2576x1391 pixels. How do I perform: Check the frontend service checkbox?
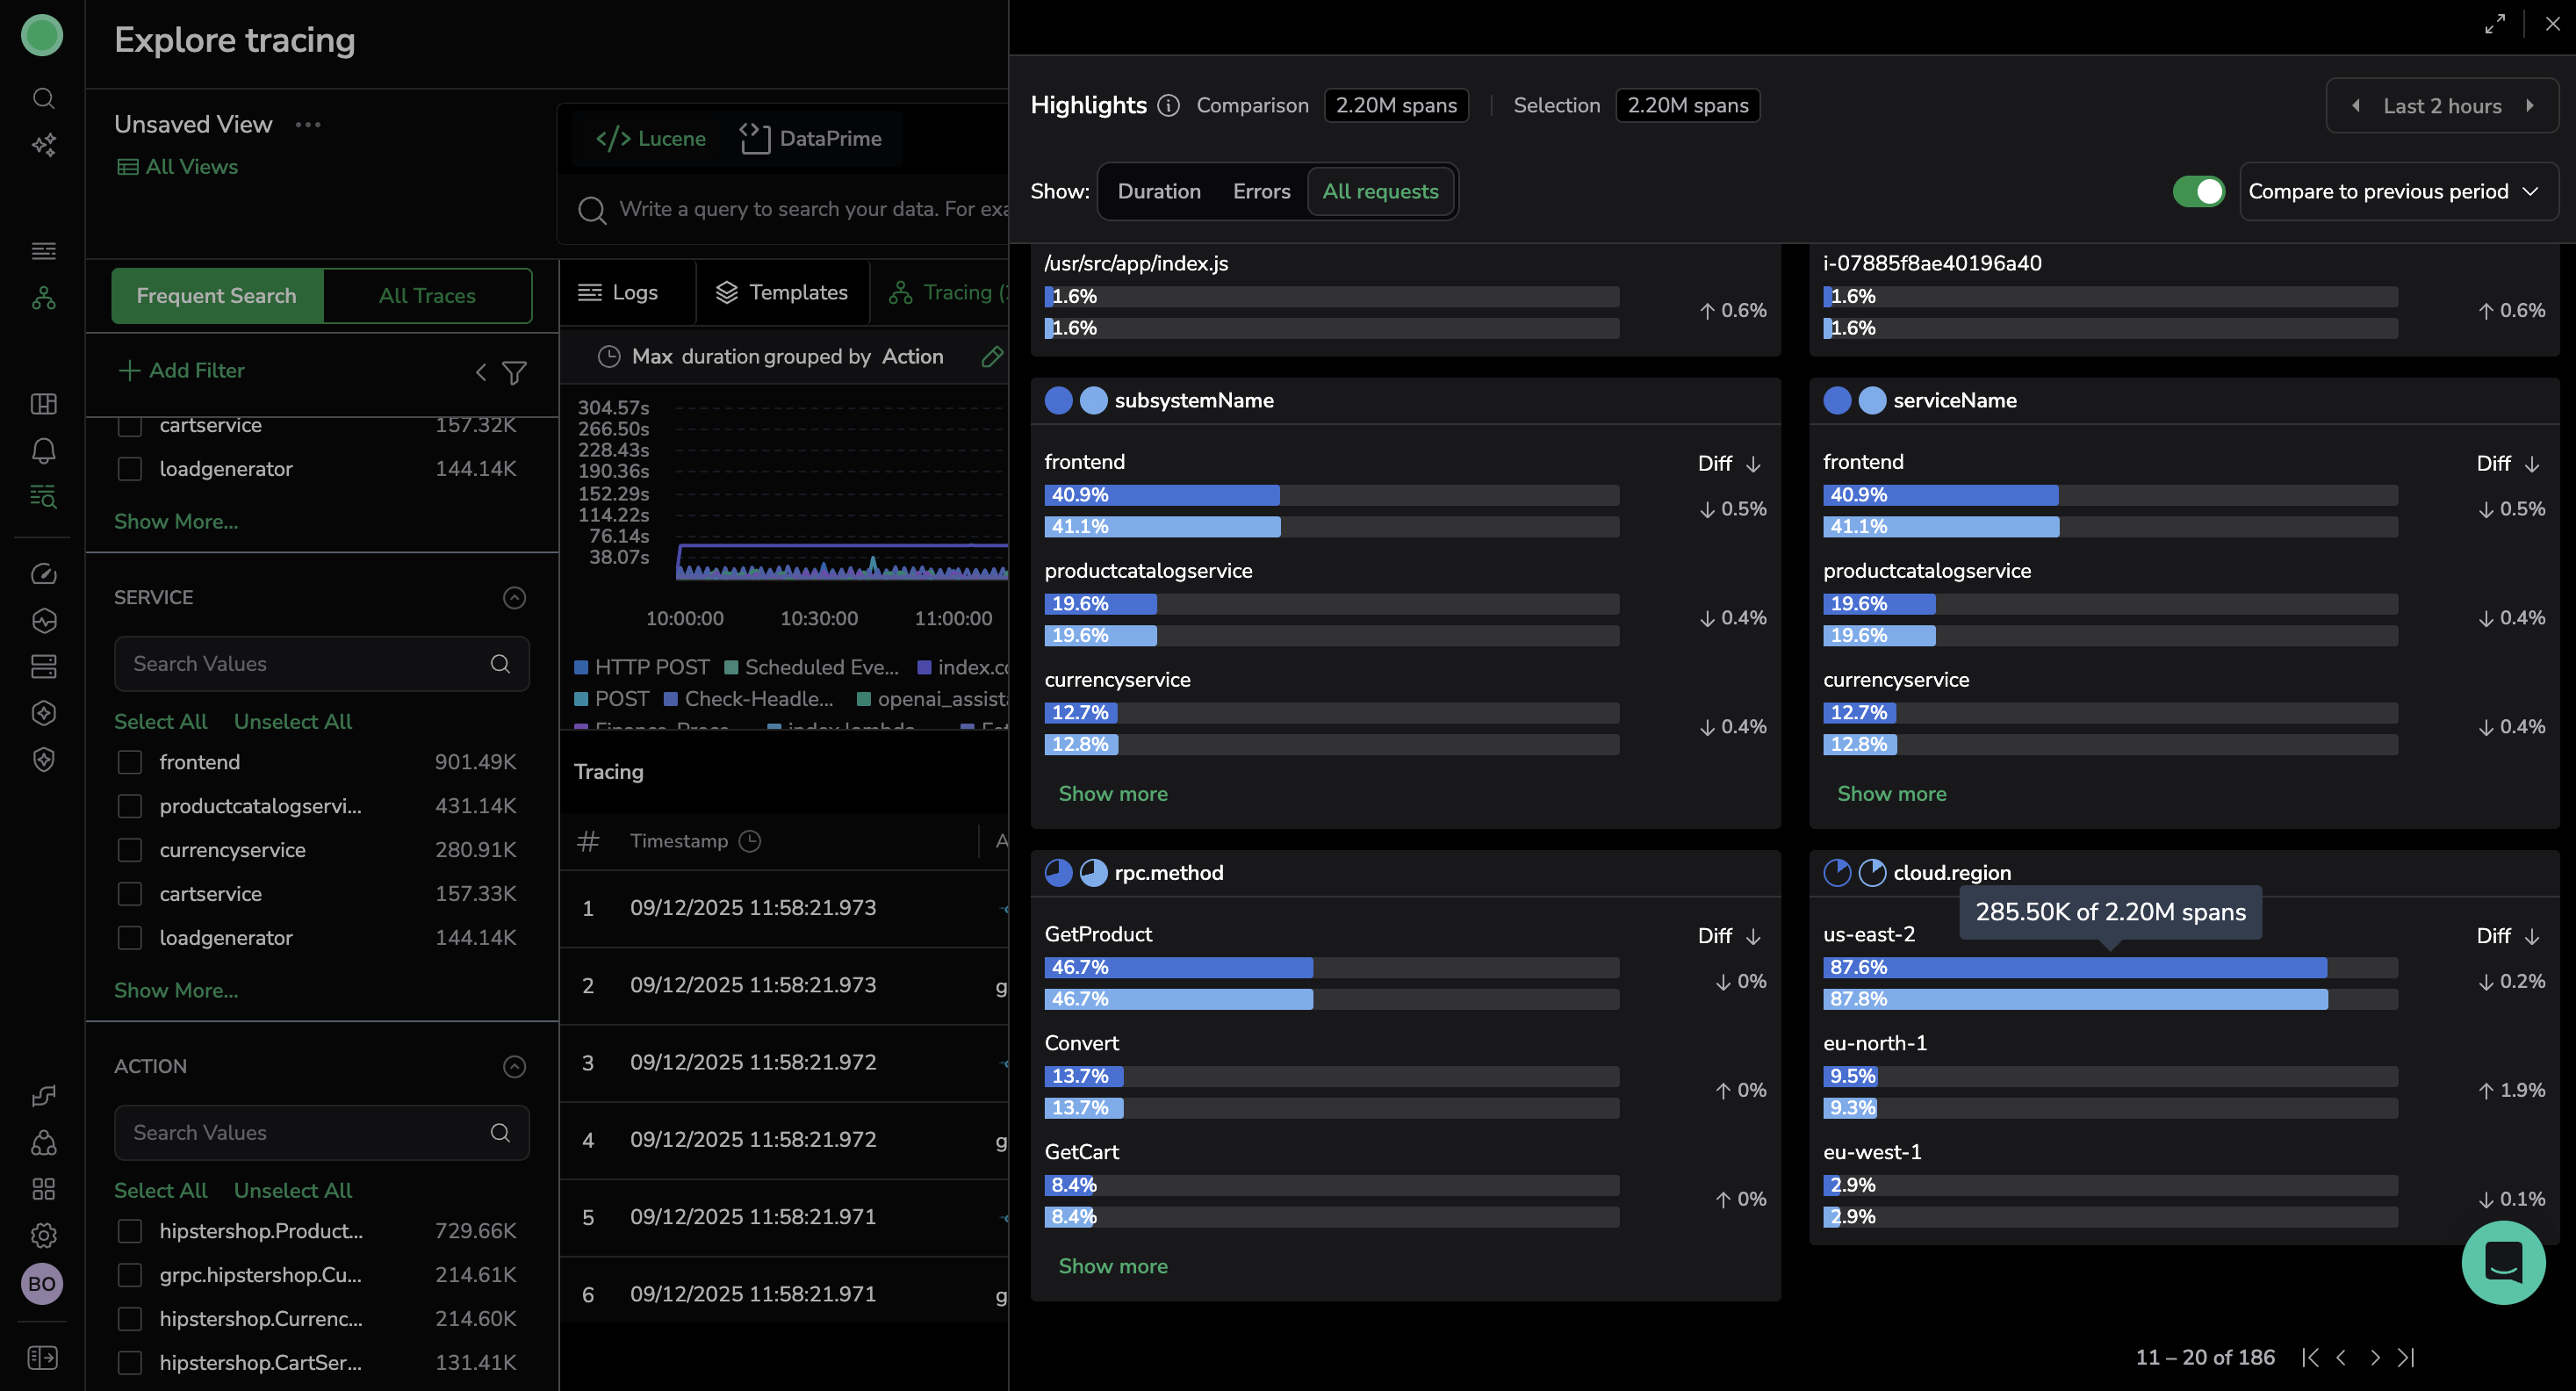(x=130, y=762)
